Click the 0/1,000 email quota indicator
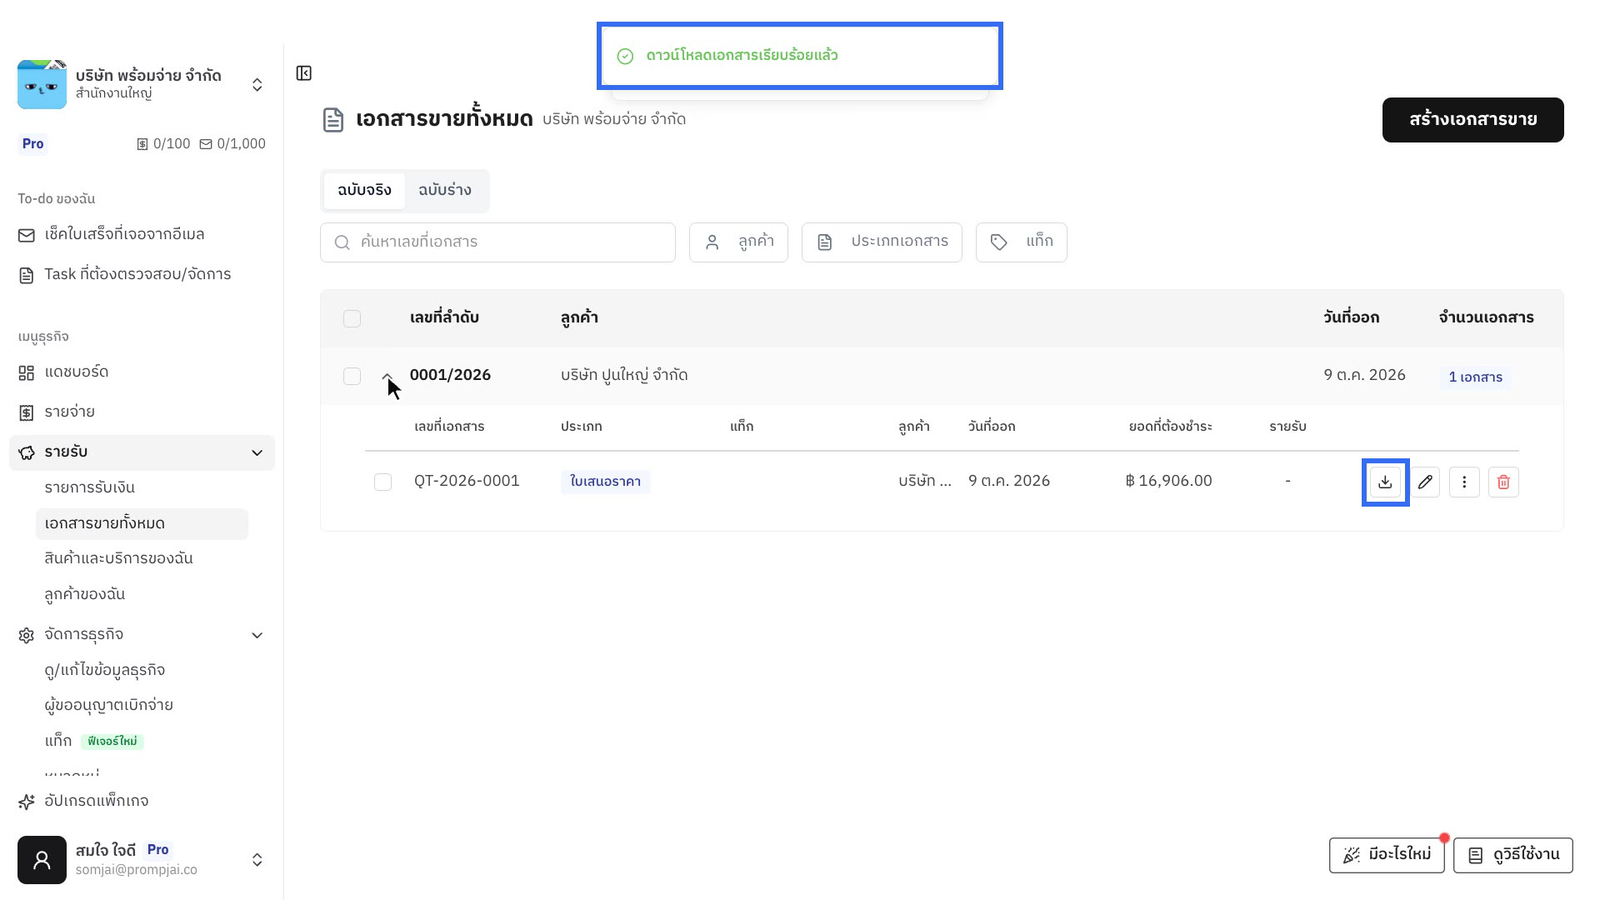Viewport: 1600px width, 900px height. click(232, 144)
